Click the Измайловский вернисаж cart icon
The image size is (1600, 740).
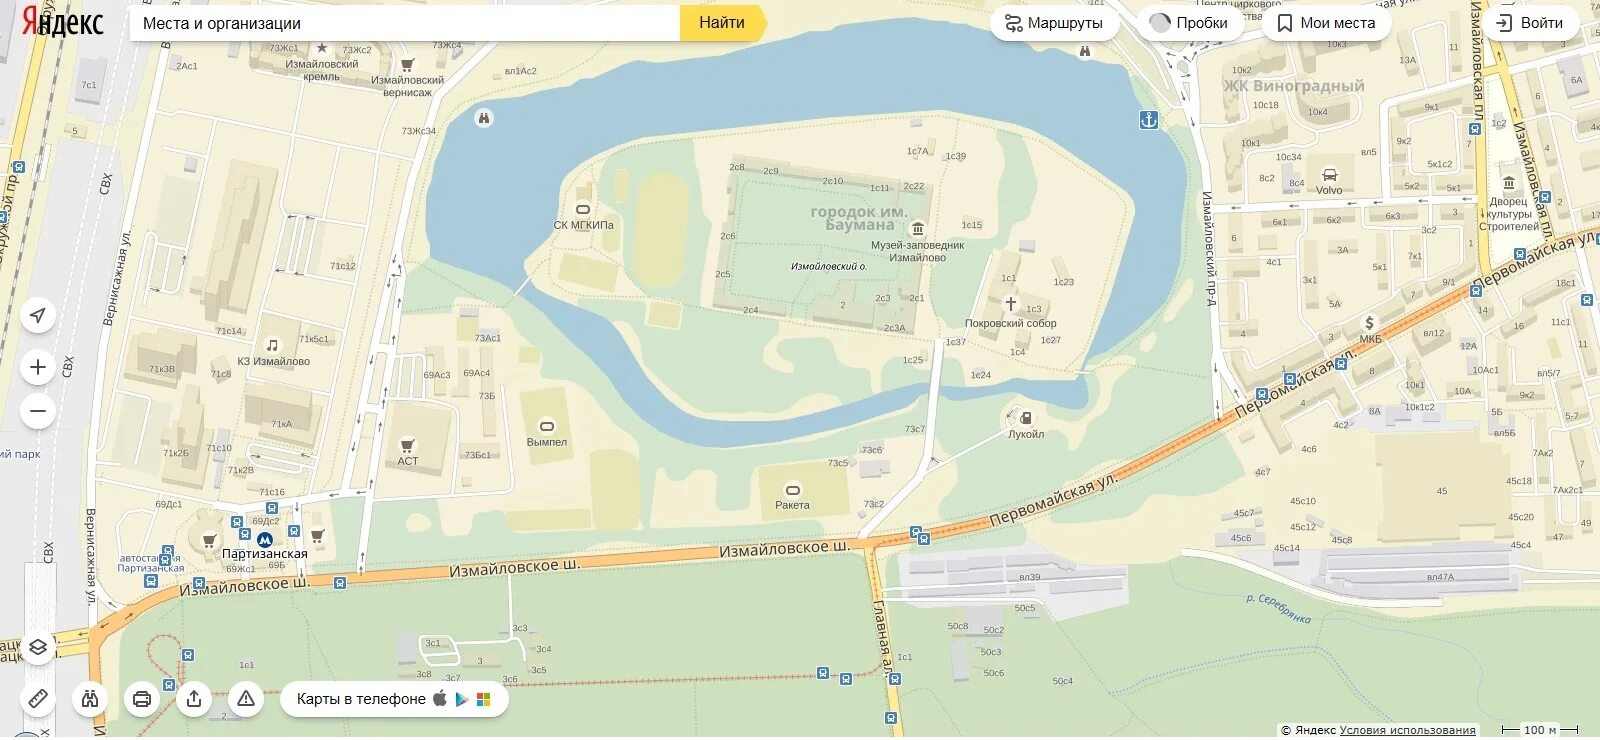pyautogui.click(x=407, y=64)
